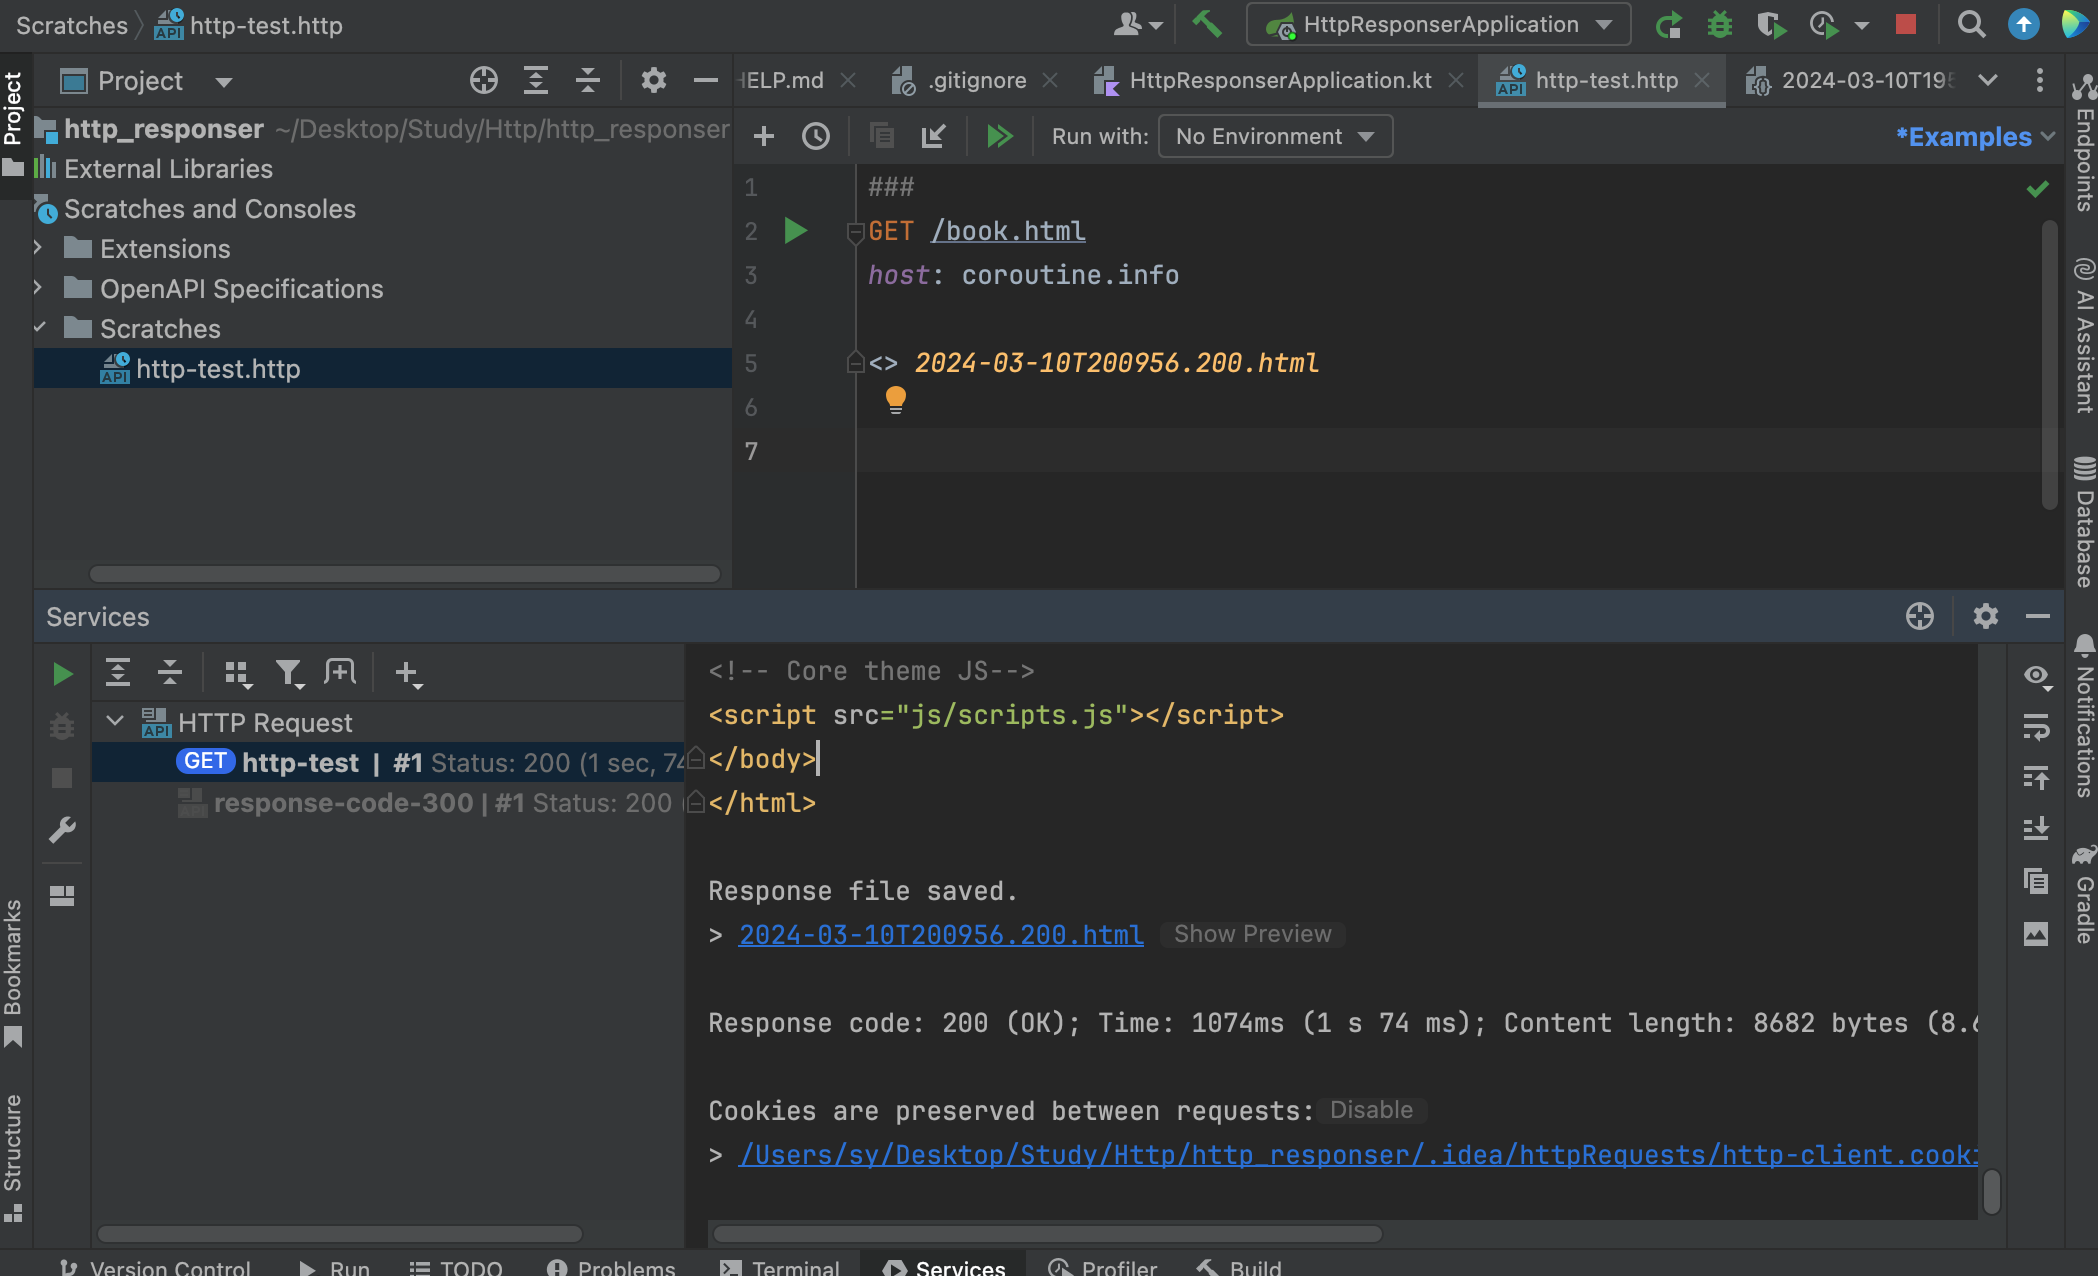Click the Search Everywhere magnifier icon
The width and height of the screenshot is (2098, 1276).
point(1971,24)
